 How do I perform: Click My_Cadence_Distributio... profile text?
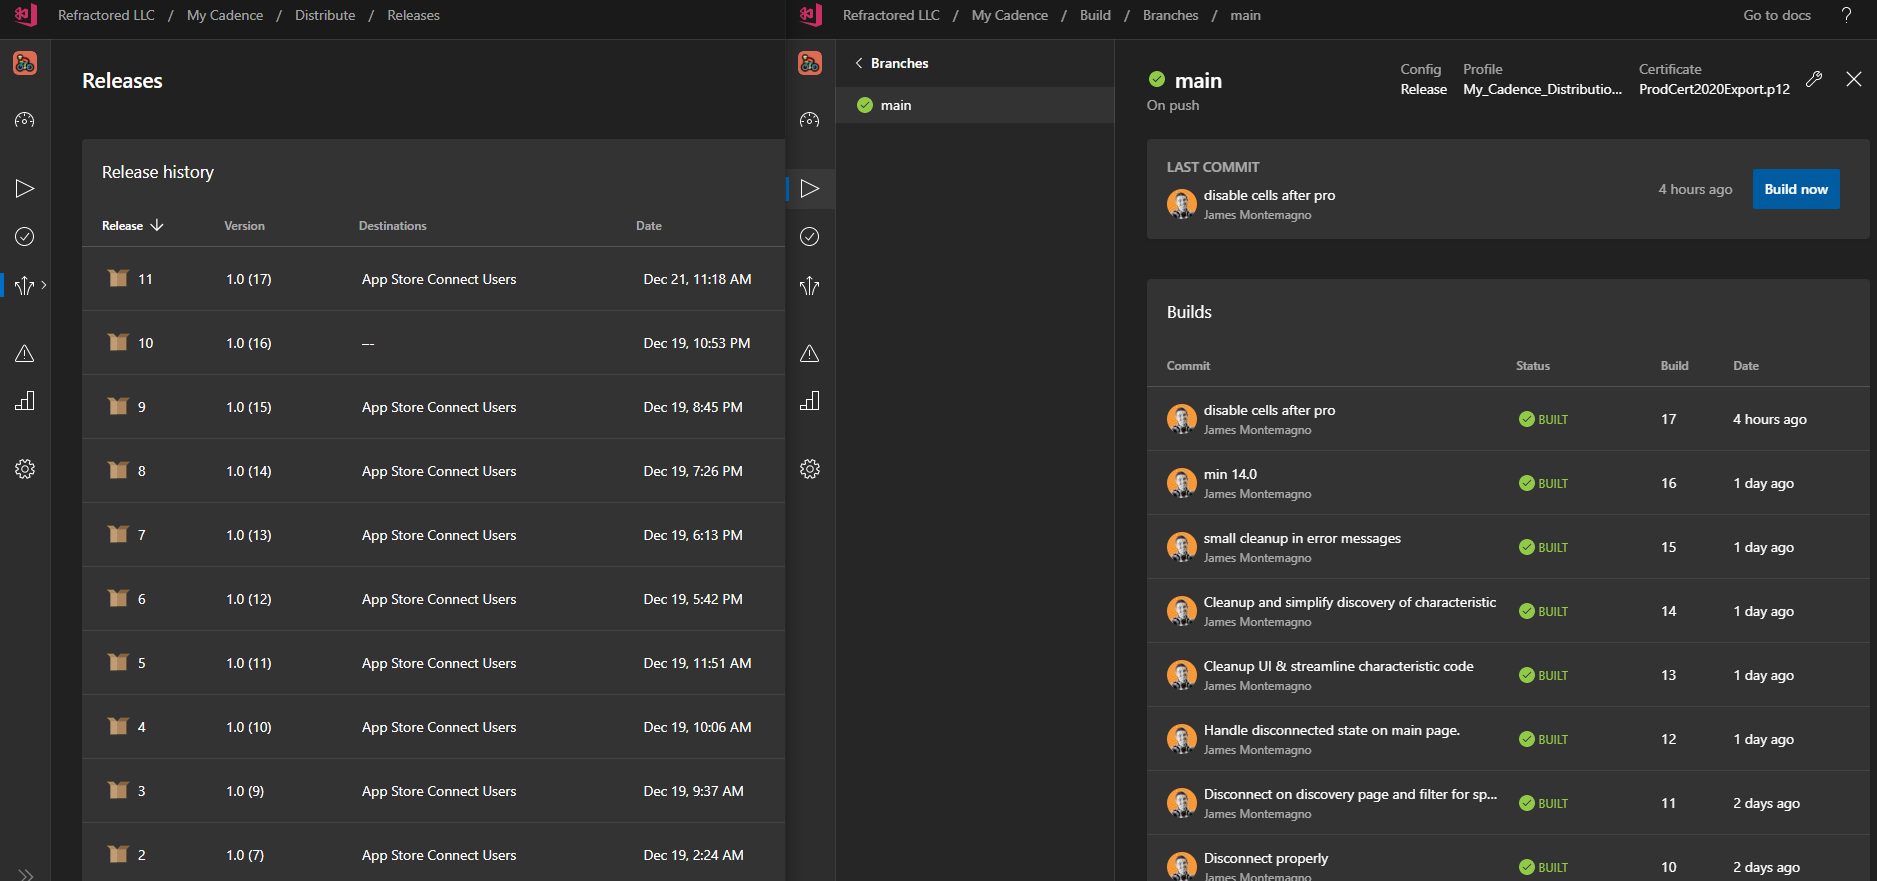click(x=1542, y=89)
